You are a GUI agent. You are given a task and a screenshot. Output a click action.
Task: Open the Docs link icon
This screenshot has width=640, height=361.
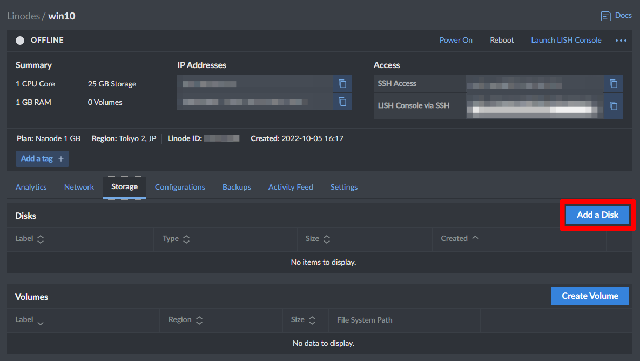coord(605,16)
